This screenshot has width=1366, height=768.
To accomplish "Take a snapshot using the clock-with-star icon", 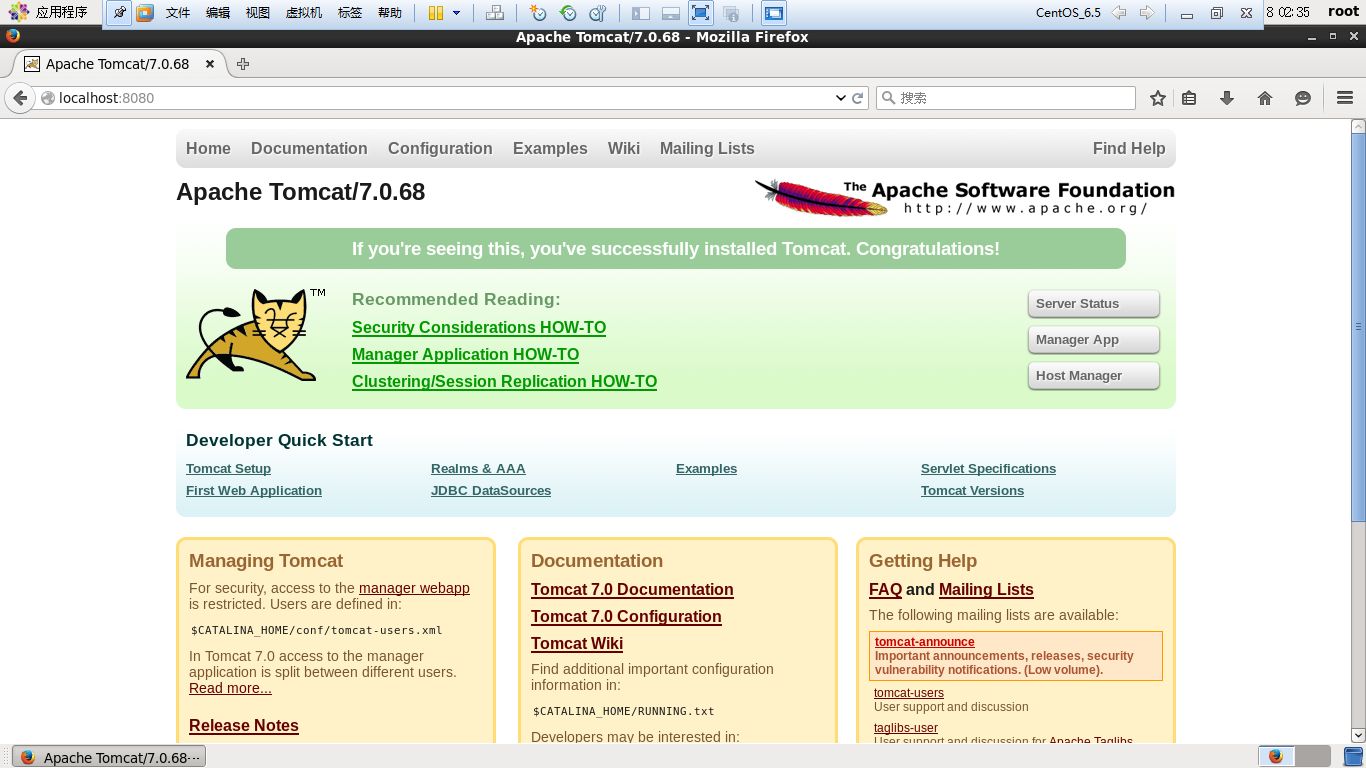I will coord(538,13).
